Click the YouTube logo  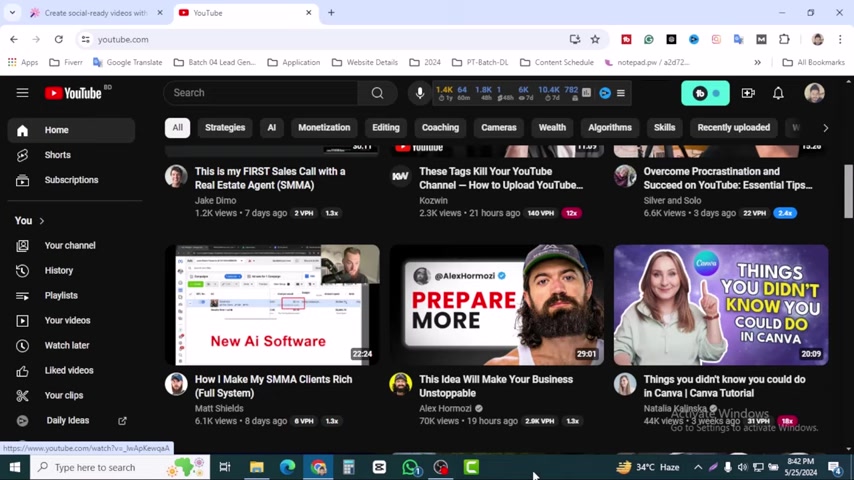[74, 93]
